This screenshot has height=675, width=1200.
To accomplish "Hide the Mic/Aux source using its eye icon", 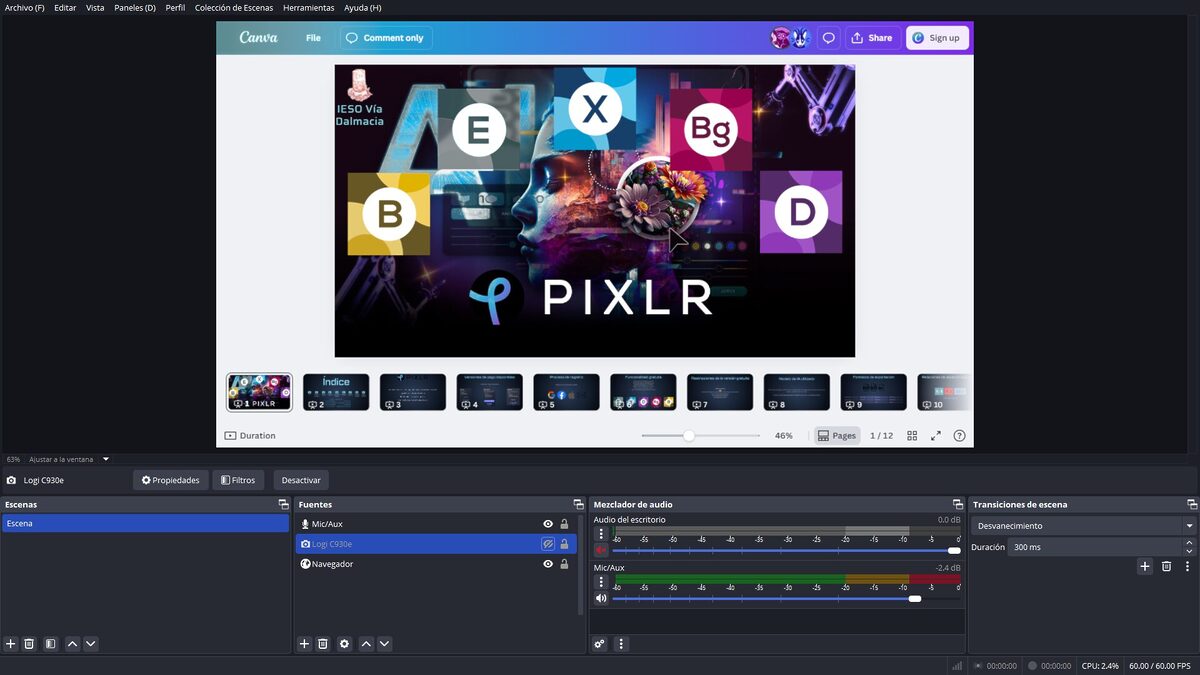I will (x=548, y=524).
